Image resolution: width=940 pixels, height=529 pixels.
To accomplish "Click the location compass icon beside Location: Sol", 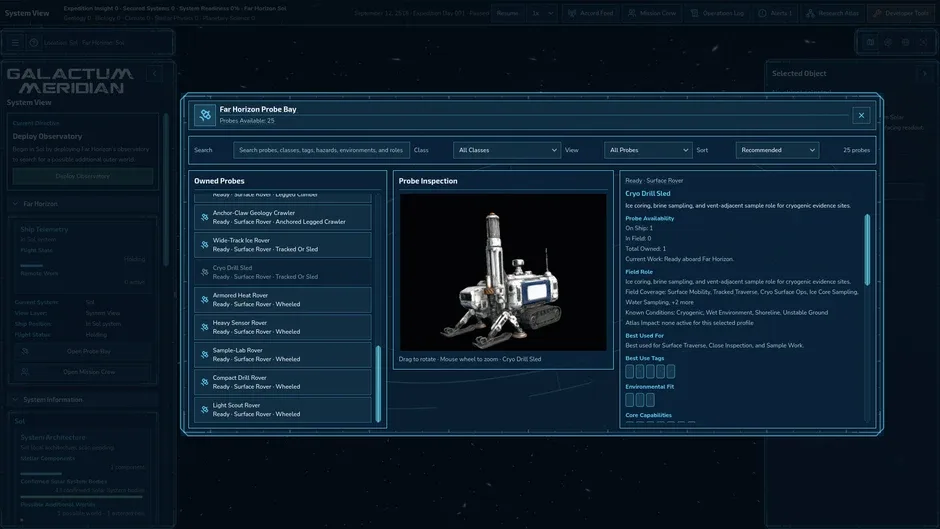I will click(34, 43).
